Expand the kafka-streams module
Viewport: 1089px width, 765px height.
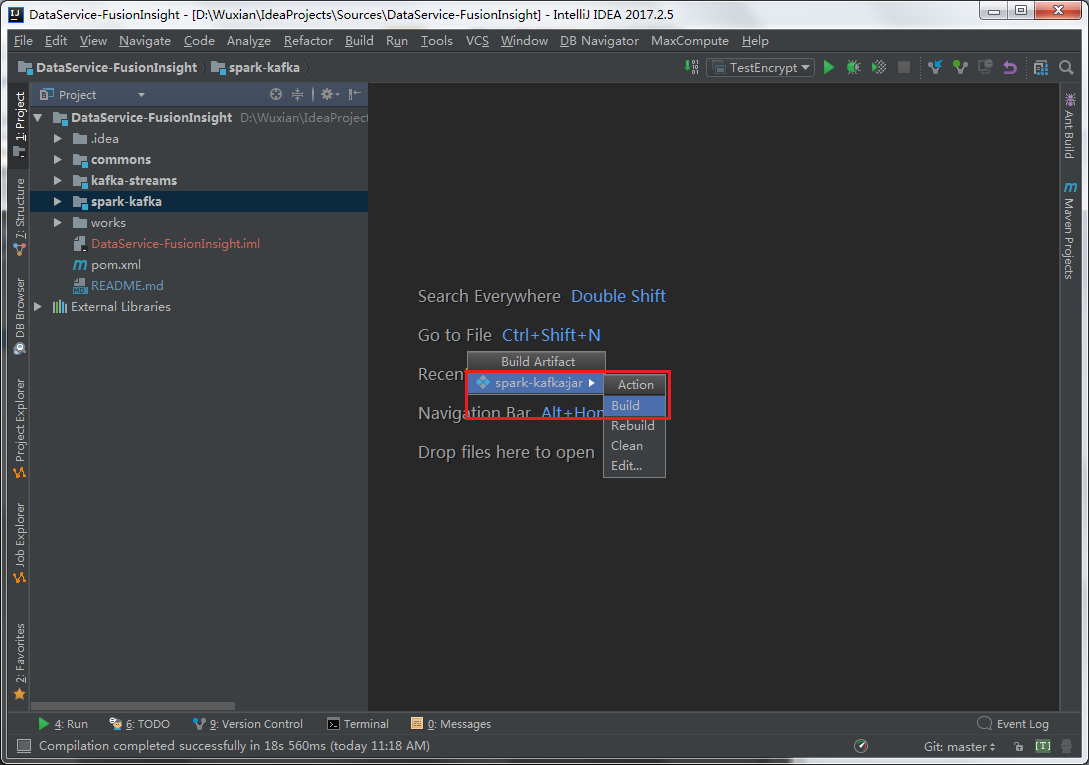click(x=58, y=180)
